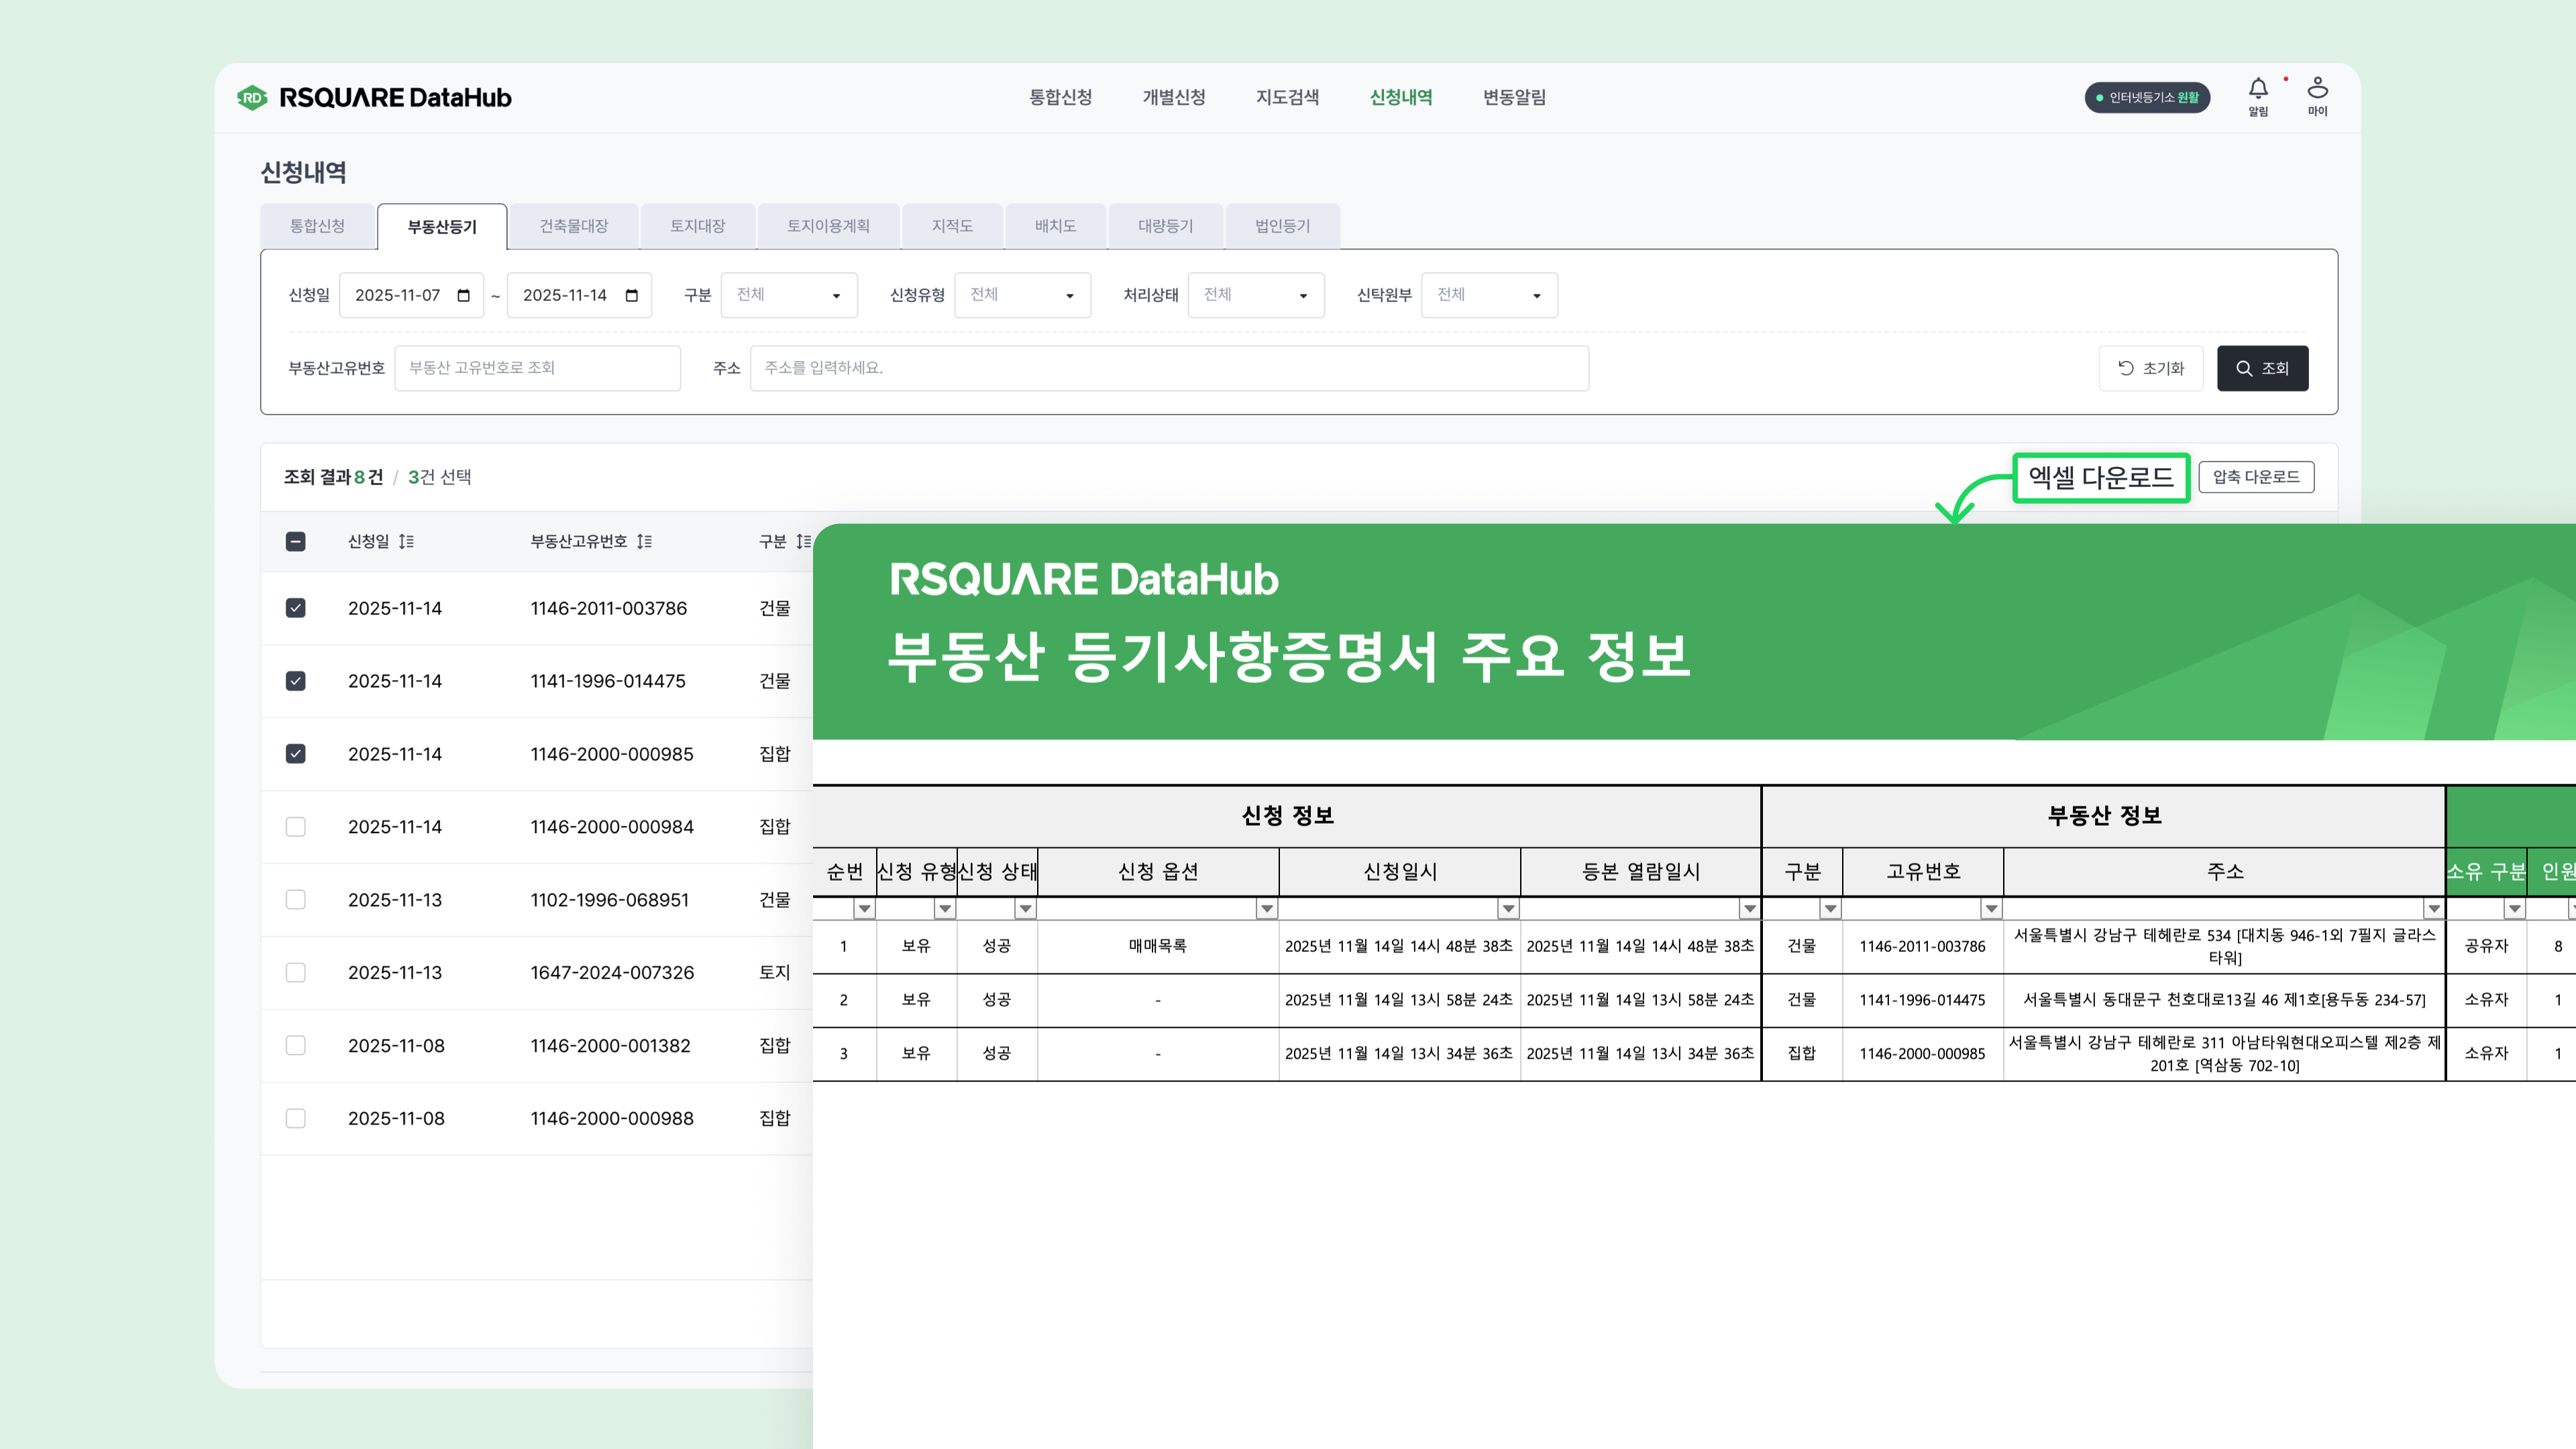The height and width of the screenshot is (1449, 2576).
Task: Open calendar picker on end date 2025-11-14
Action: tap(631, 296)
